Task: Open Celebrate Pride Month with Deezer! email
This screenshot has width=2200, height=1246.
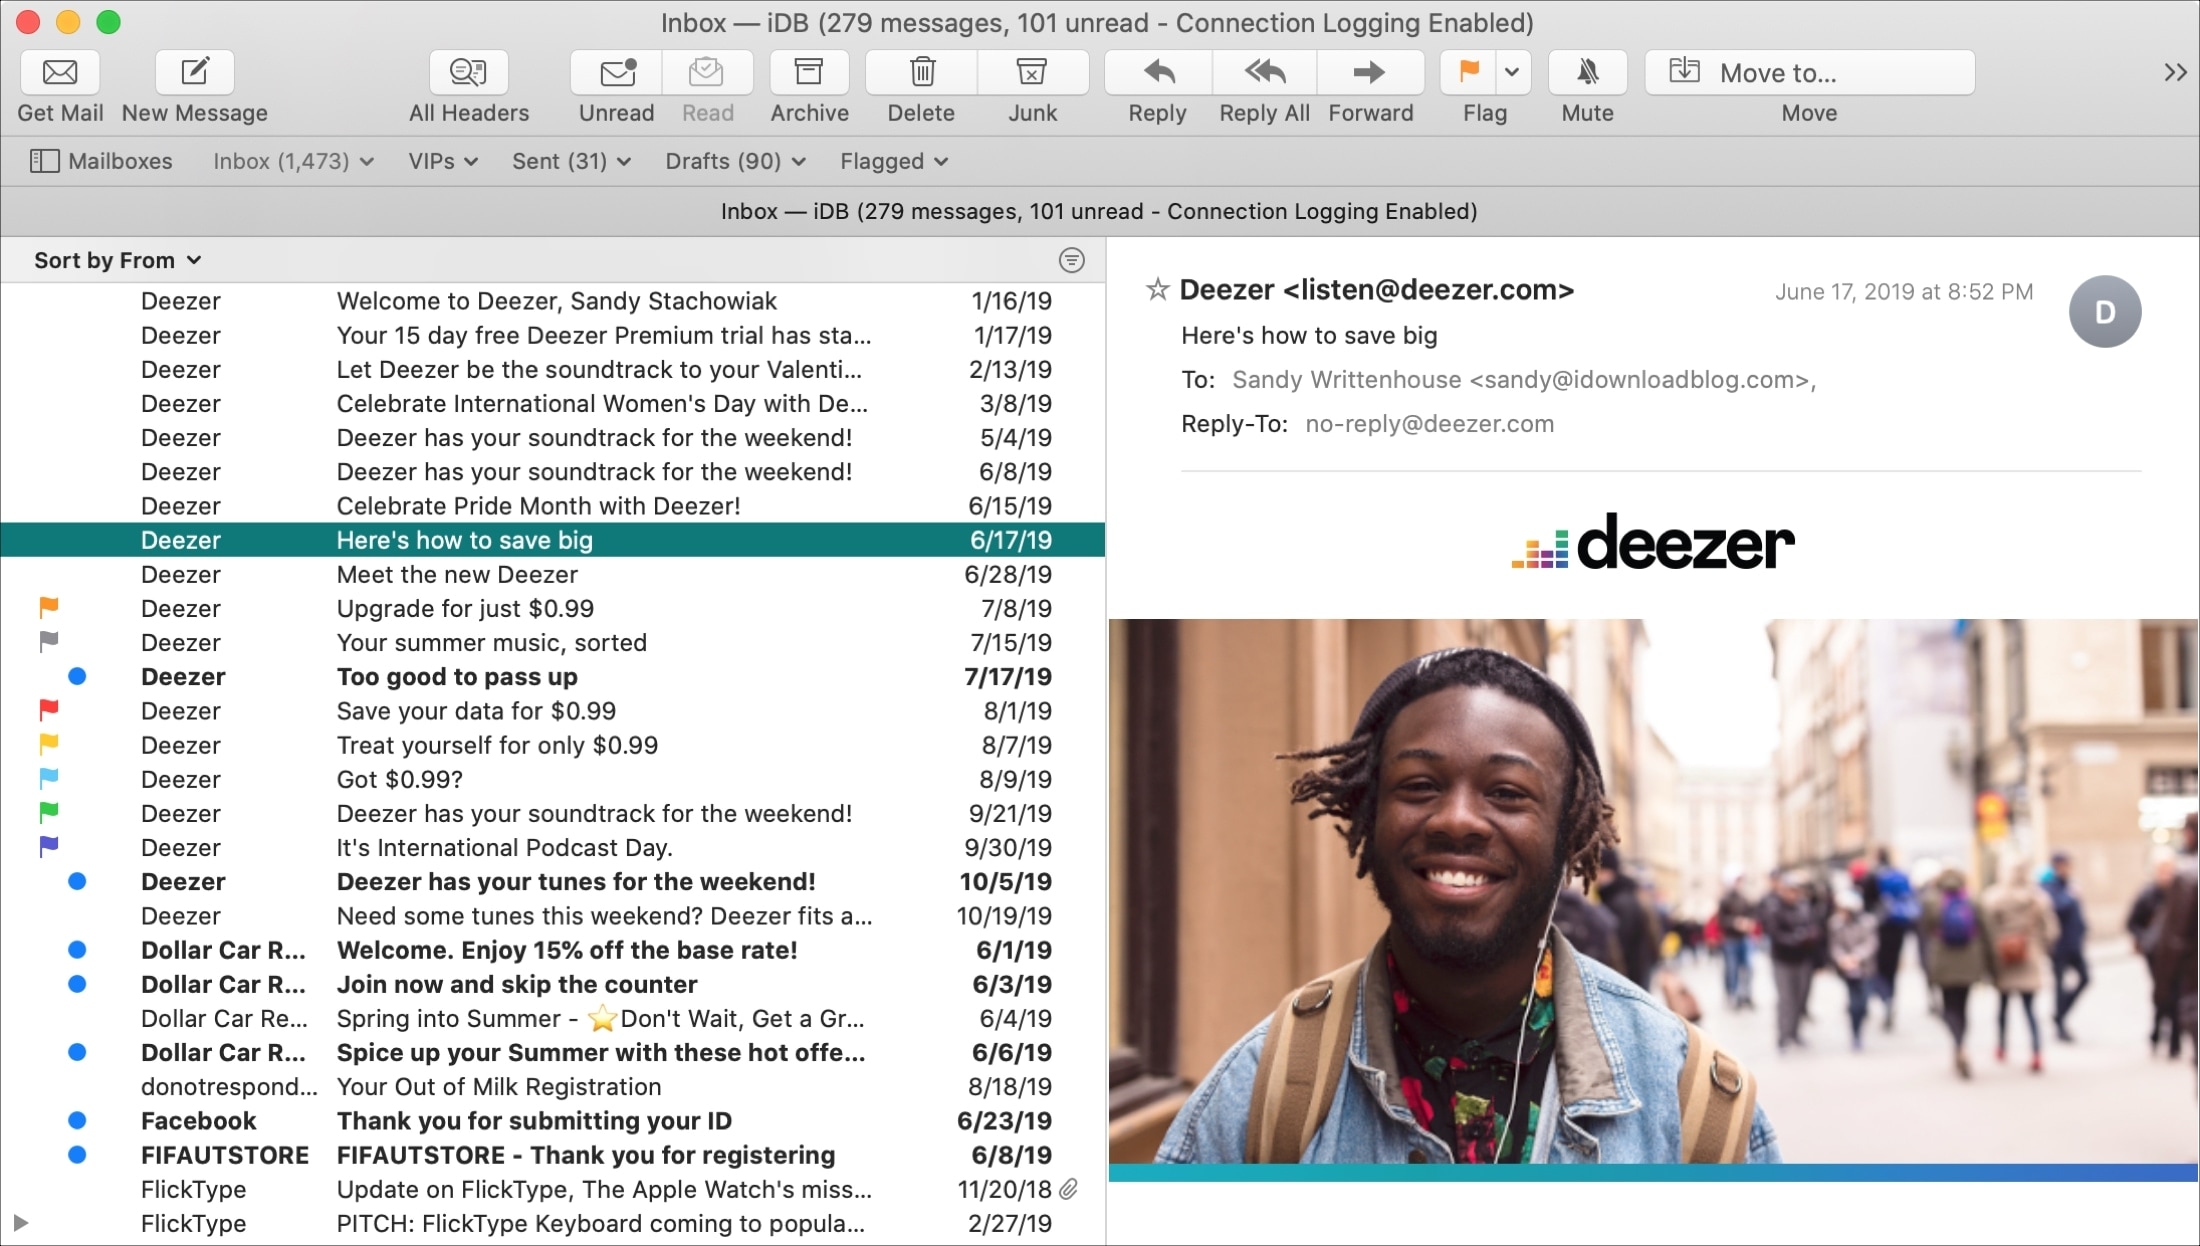Action: [553, 506]
